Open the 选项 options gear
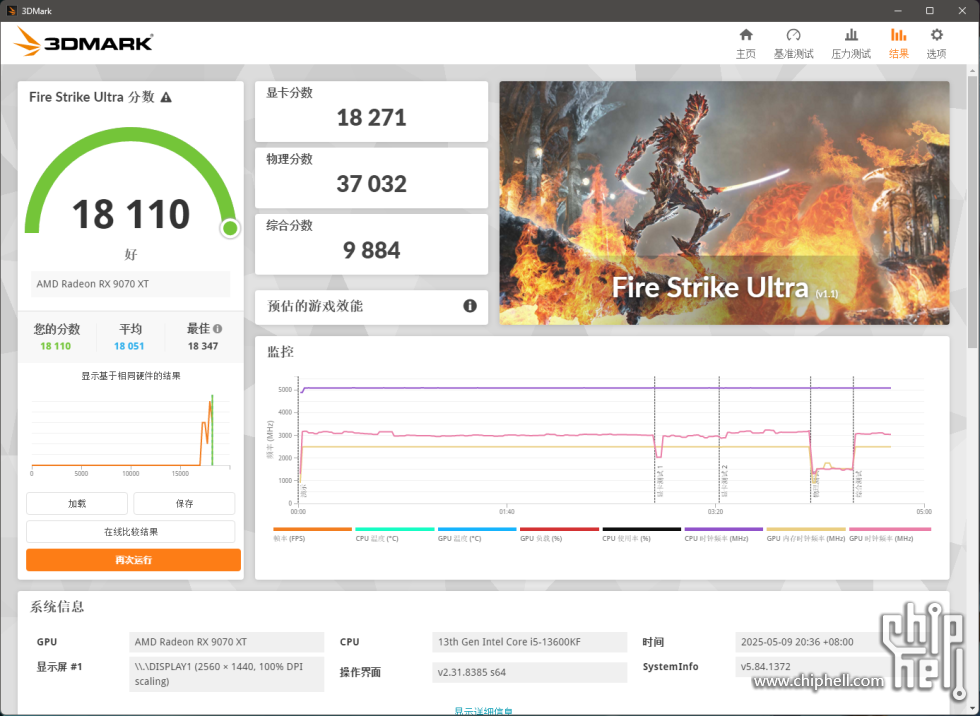 coord(936,44)
